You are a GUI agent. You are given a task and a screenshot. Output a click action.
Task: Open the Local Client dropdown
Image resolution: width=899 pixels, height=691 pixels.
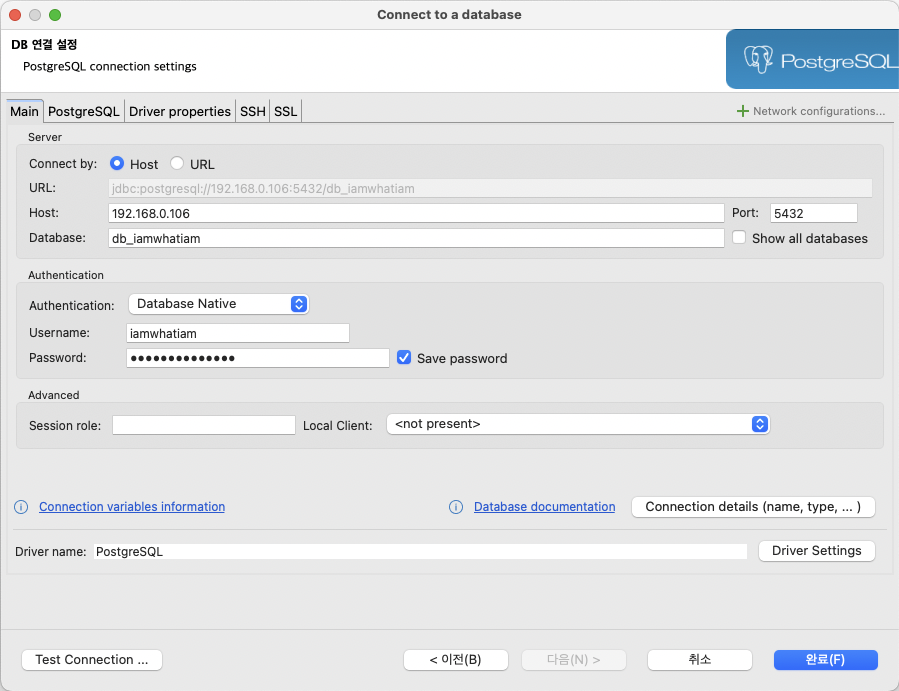coord(578,424)
